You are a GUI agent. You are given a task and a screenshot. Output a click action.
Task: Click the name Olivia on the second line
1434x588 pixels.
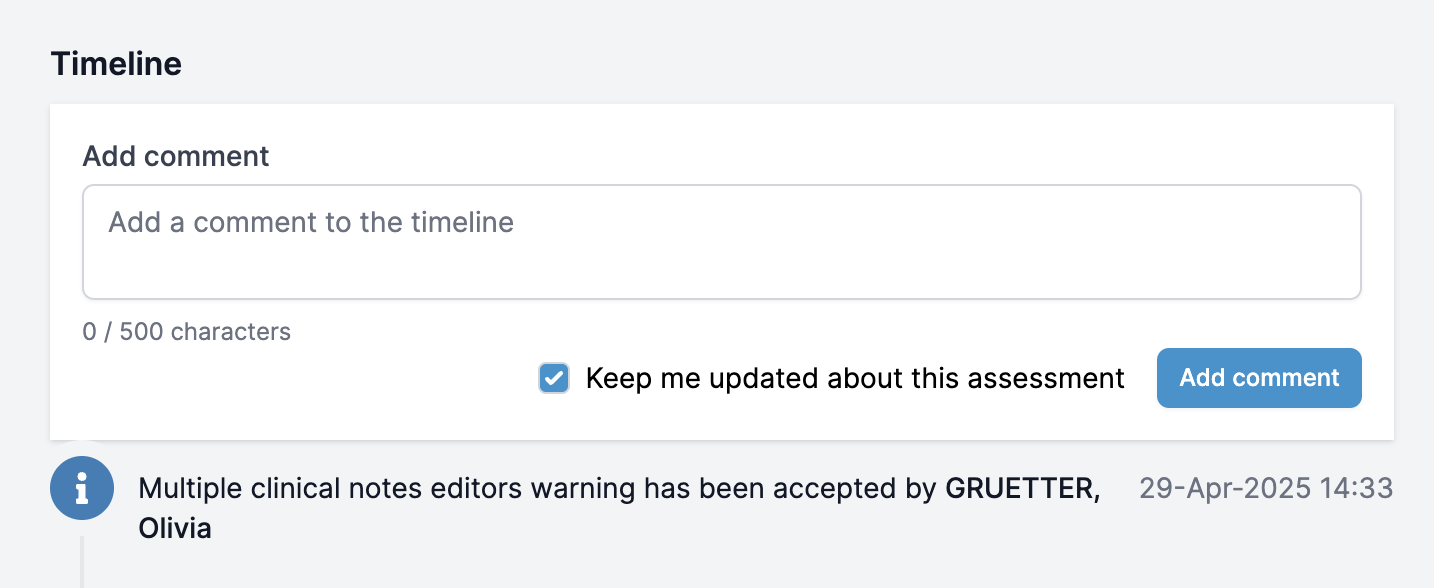coord(175,528)
